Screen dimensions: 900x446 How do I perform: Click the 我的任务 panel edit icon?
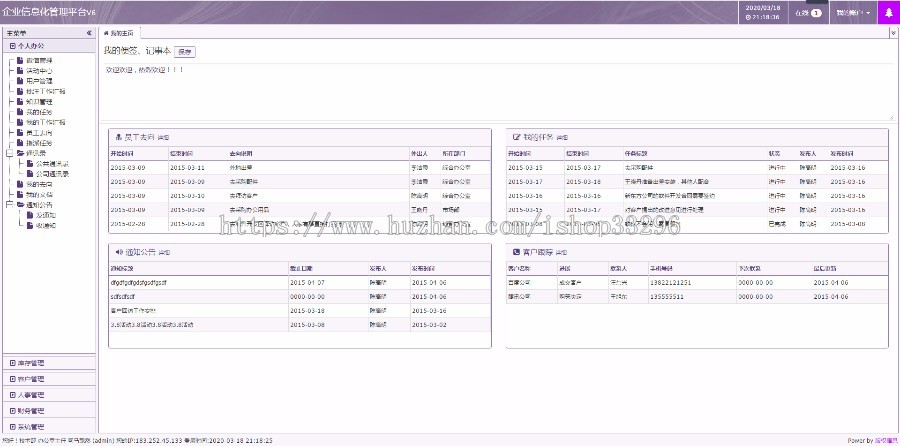coord(516,138)
